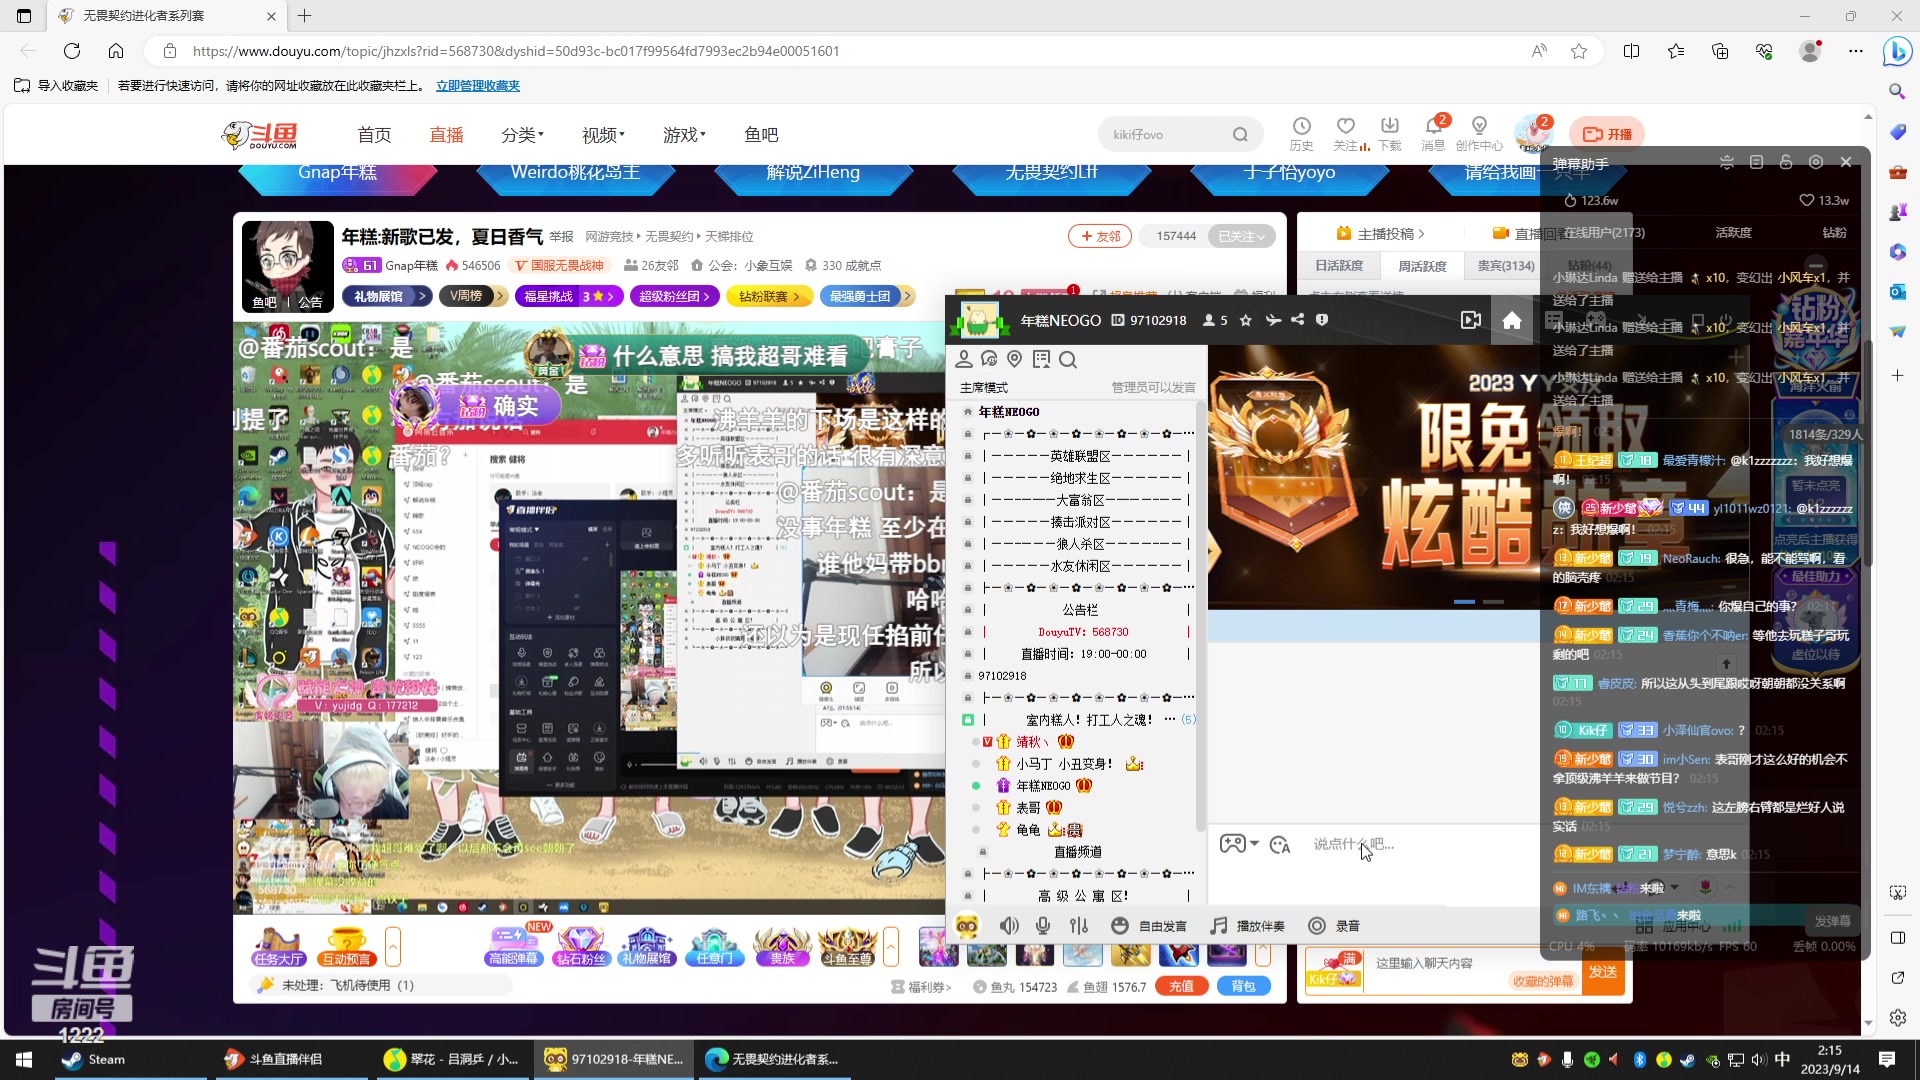
Task: Open 礼物展馆 badge link
Action: pyautogui.click(x=388, y=296)
